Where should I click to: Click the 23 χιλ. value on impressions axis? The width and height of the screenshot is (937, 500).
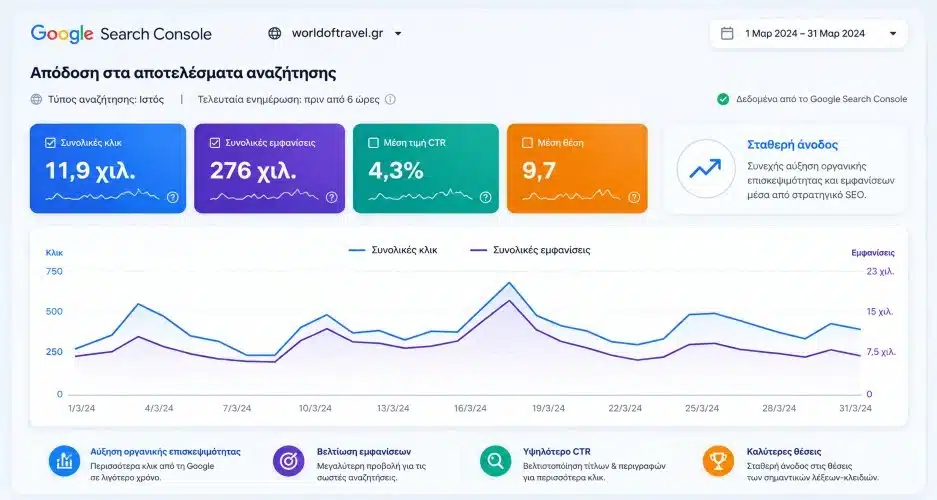(x=880, y=271)
